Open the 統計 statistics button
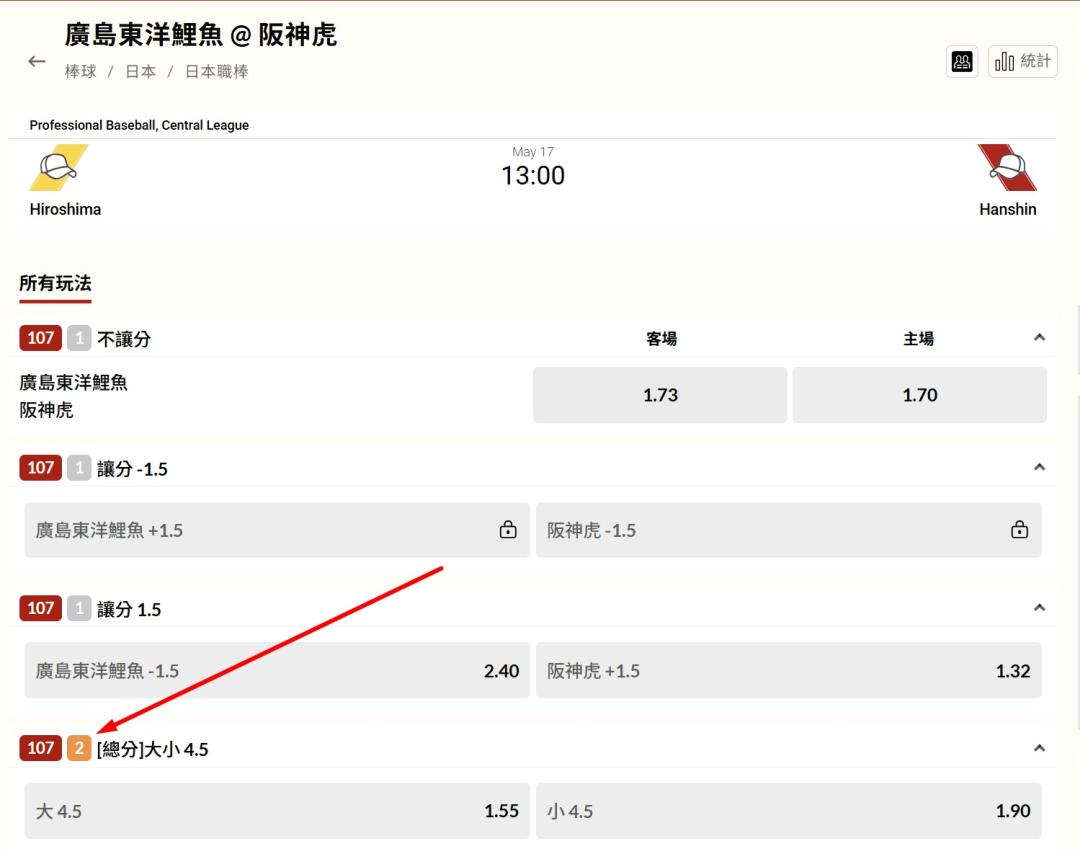This screenshot has height=854, width=1080. coord(1022,62)
